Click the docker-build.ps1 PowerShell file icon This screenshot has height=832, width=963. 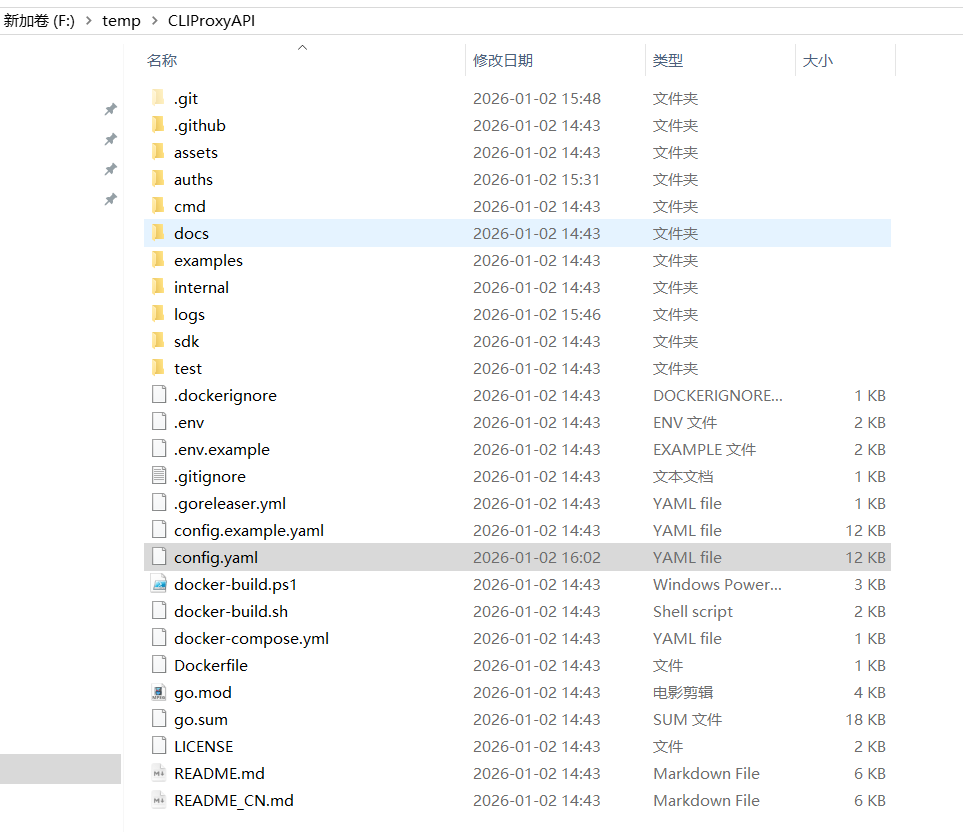pyautogui.click(x=158, y=584)
